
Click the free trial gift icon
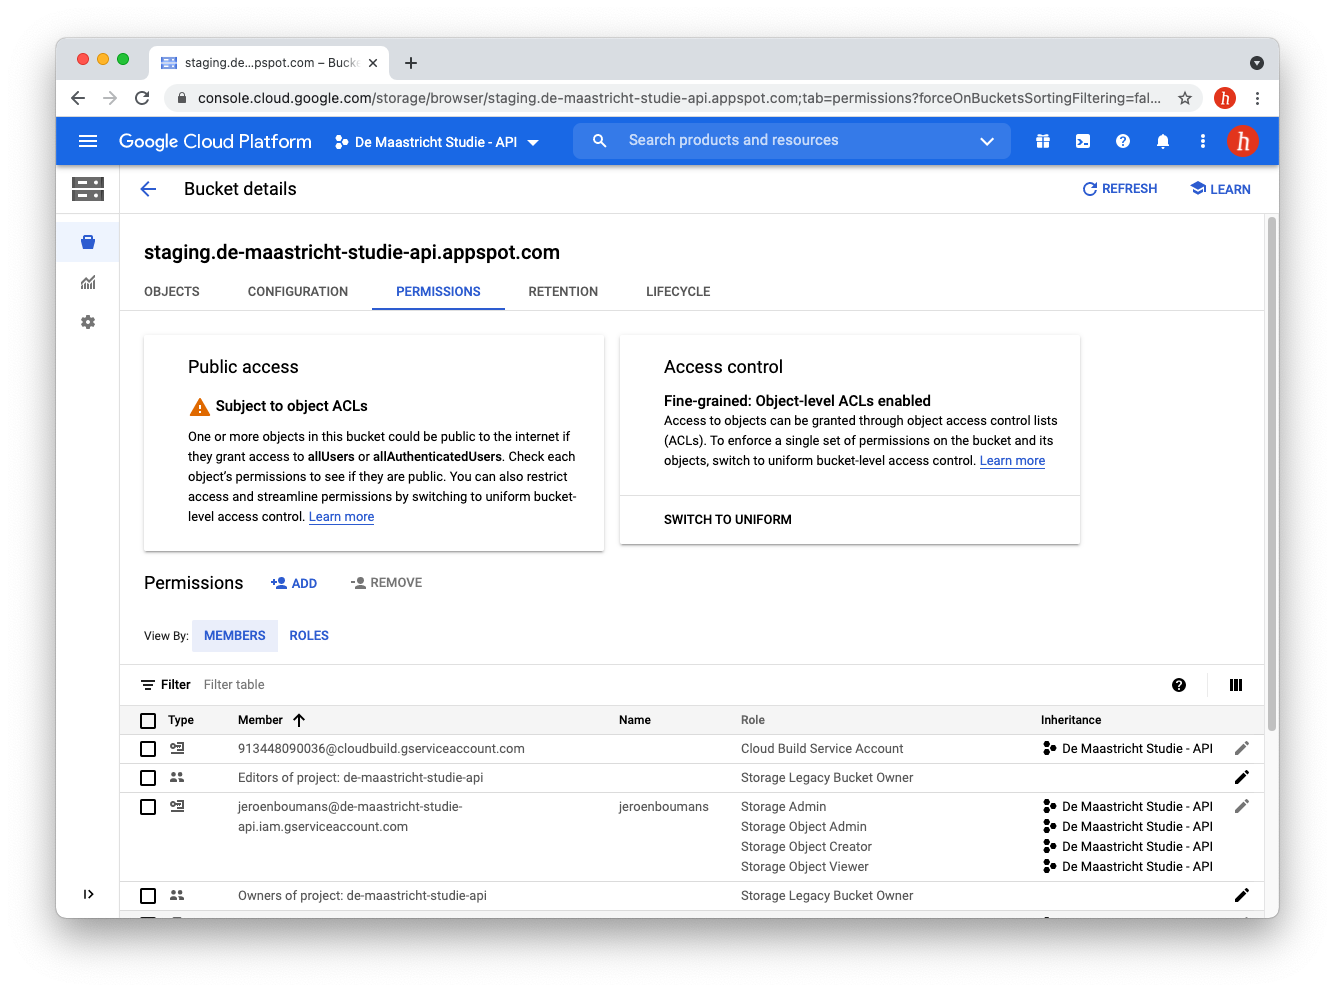click(x=1043, y=141)
